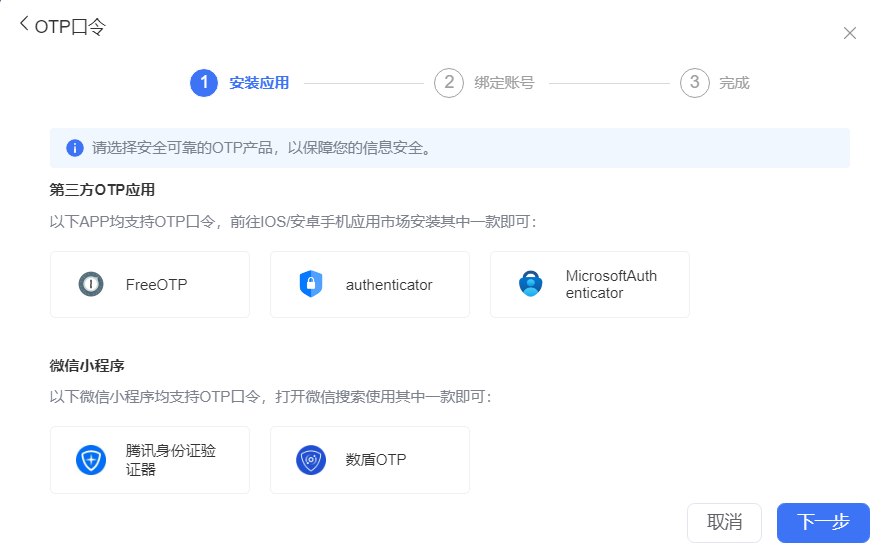Image resolution: width=894 pixels, height=560 pixels.
Task: Choose the MicrosoftAuthenticator card label
Action: [x=611, y=284]
